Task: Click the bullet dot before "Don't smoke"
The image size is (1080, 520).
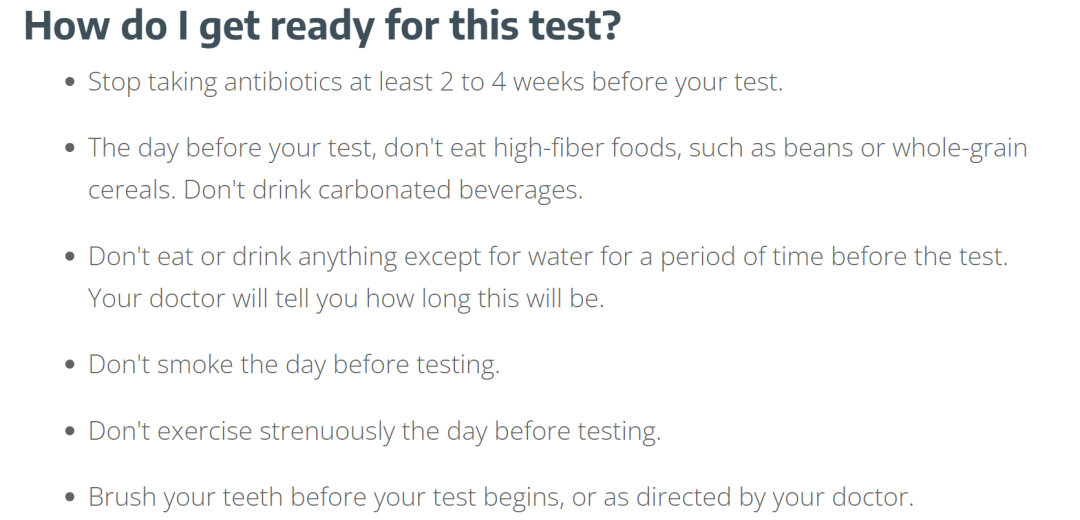Action: coord(70,365)
